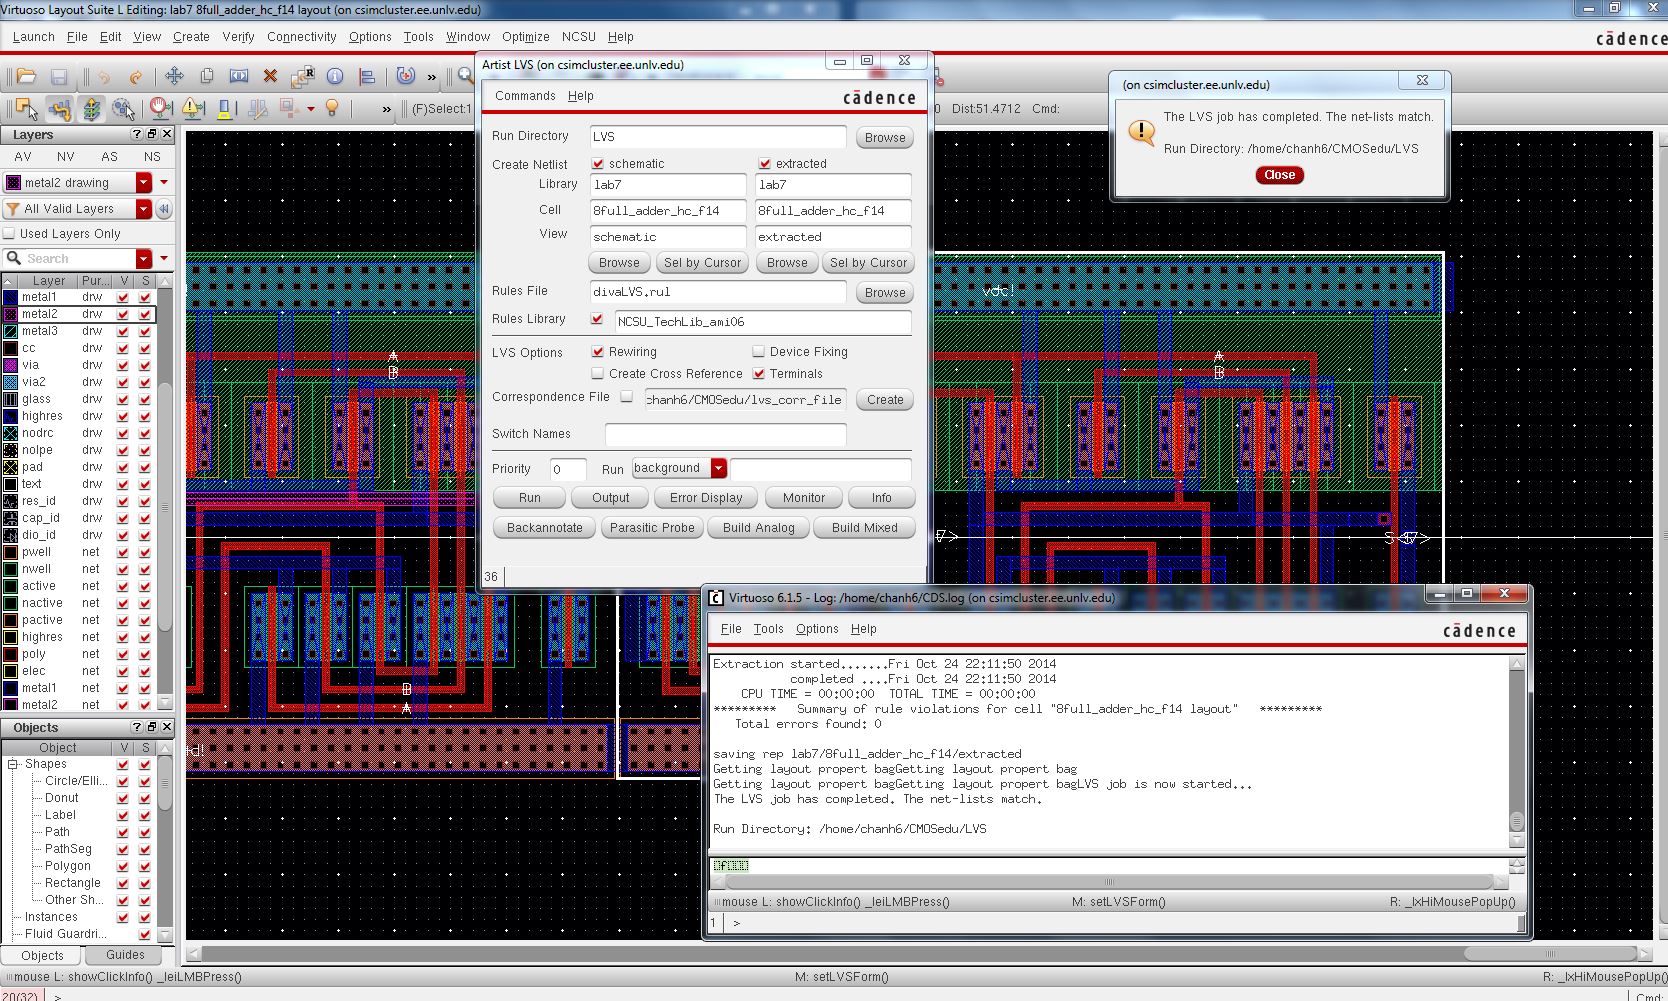
Task: Uncheck Rewiring under LVS Options
Action: coord(598,351)
